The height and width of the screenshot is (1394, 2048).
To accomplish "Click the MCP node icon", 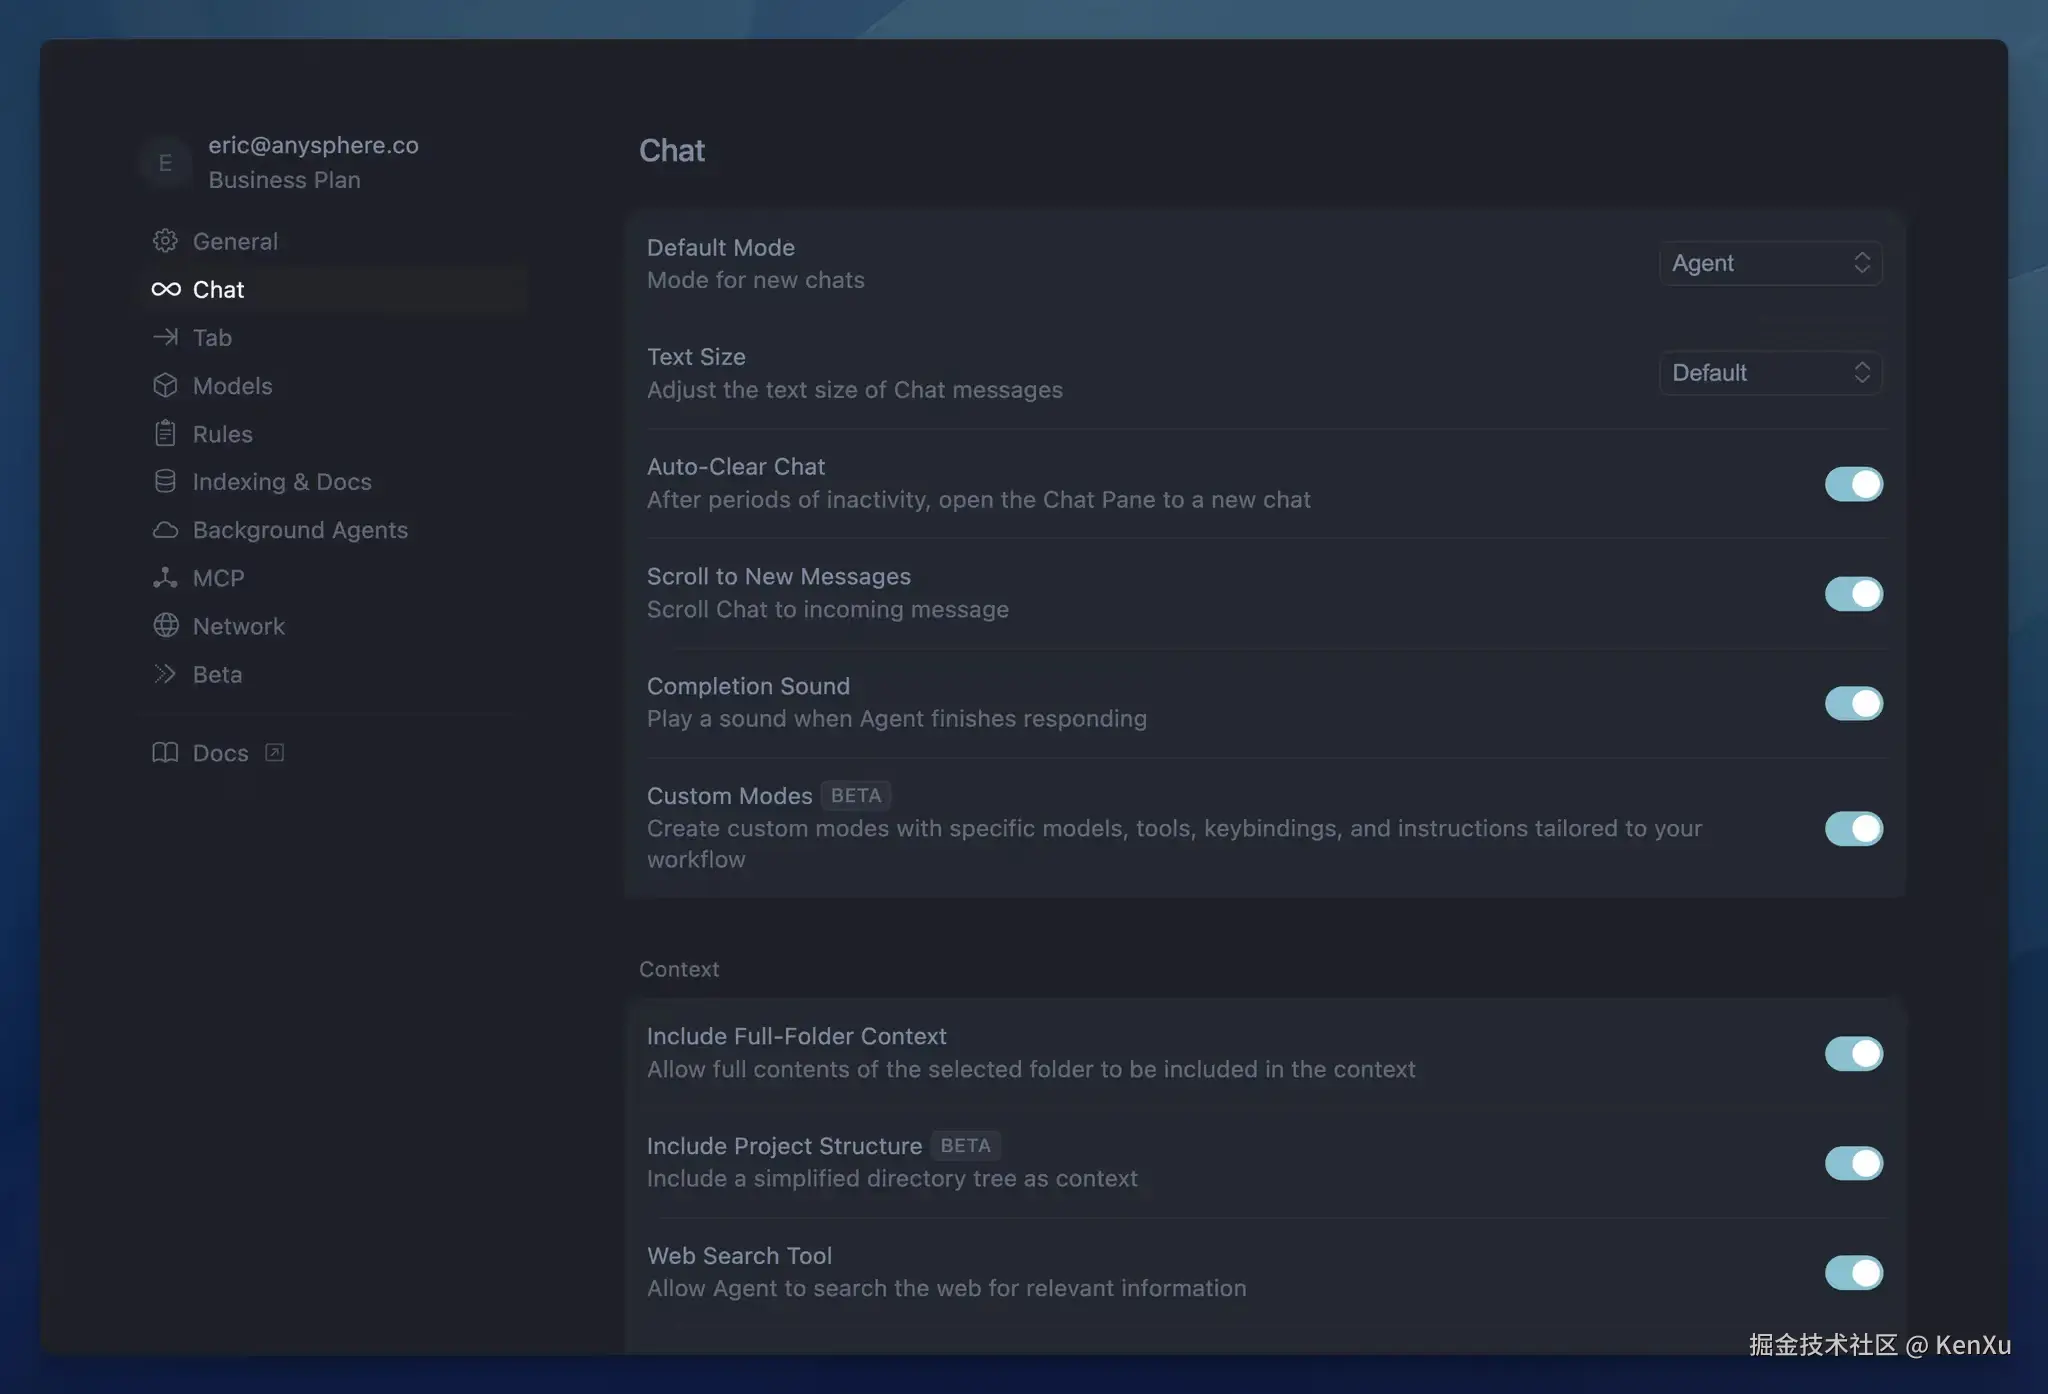I will (165, 578).
